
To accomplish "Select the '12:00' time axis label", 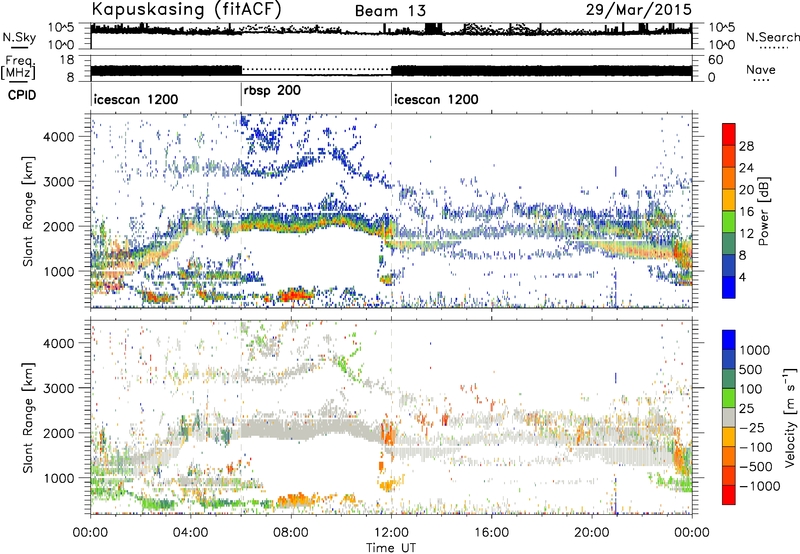I will point(391,533).
